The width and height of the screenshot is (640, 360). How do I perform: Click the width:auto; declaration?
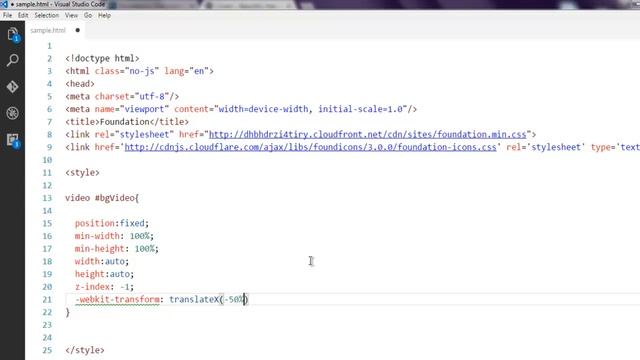(x=102, y=261)
